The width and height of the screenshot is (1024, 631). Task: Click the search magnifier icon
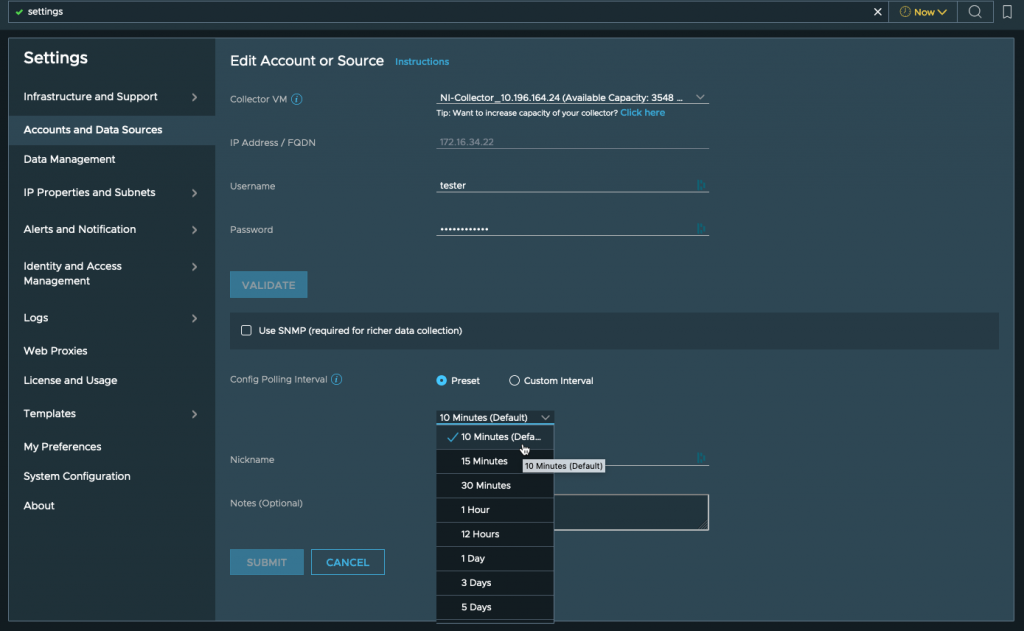click(975, 12)
